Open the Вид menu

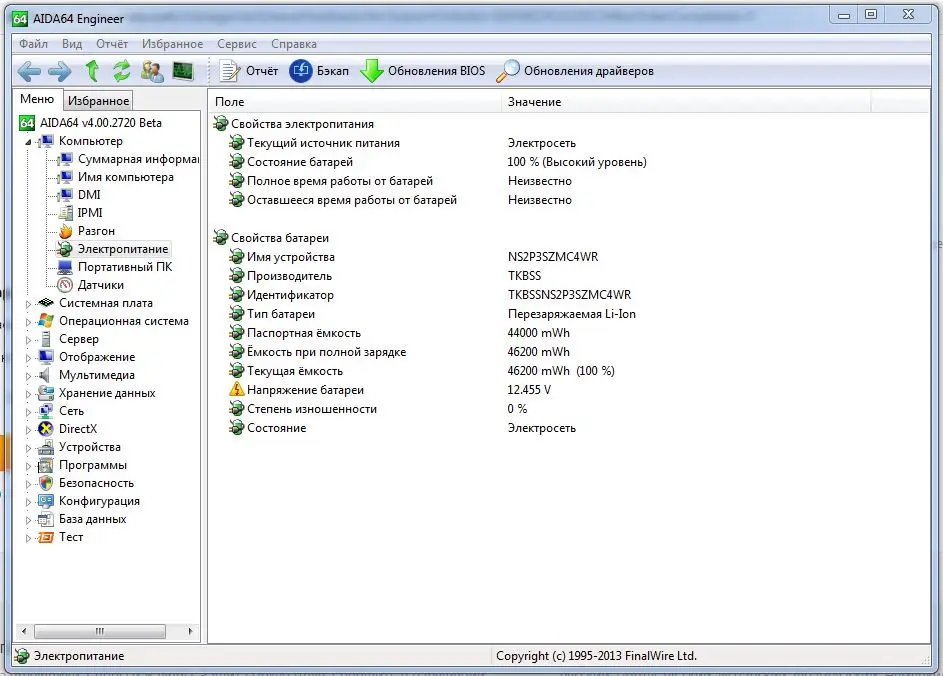click(x=72, y=44)
